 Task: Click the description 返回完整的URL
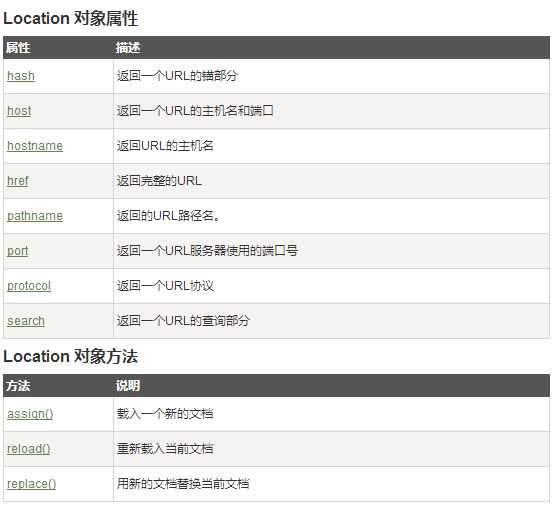click(159, 181)
